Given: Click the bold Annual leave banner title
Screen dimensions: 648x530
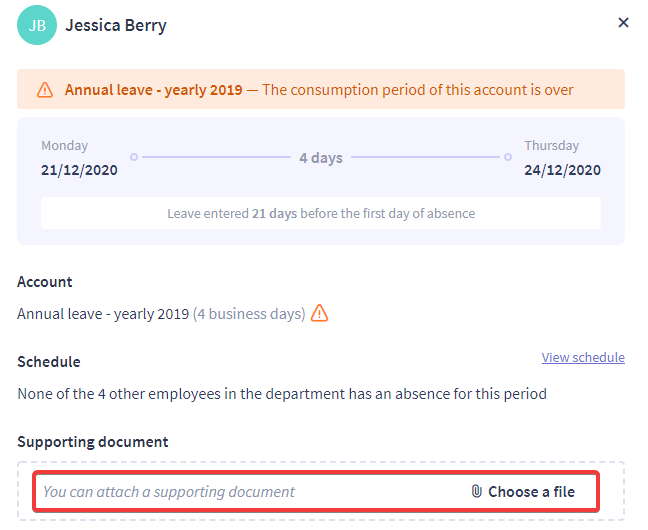Looking at the screenshot, I should (153, 90).
